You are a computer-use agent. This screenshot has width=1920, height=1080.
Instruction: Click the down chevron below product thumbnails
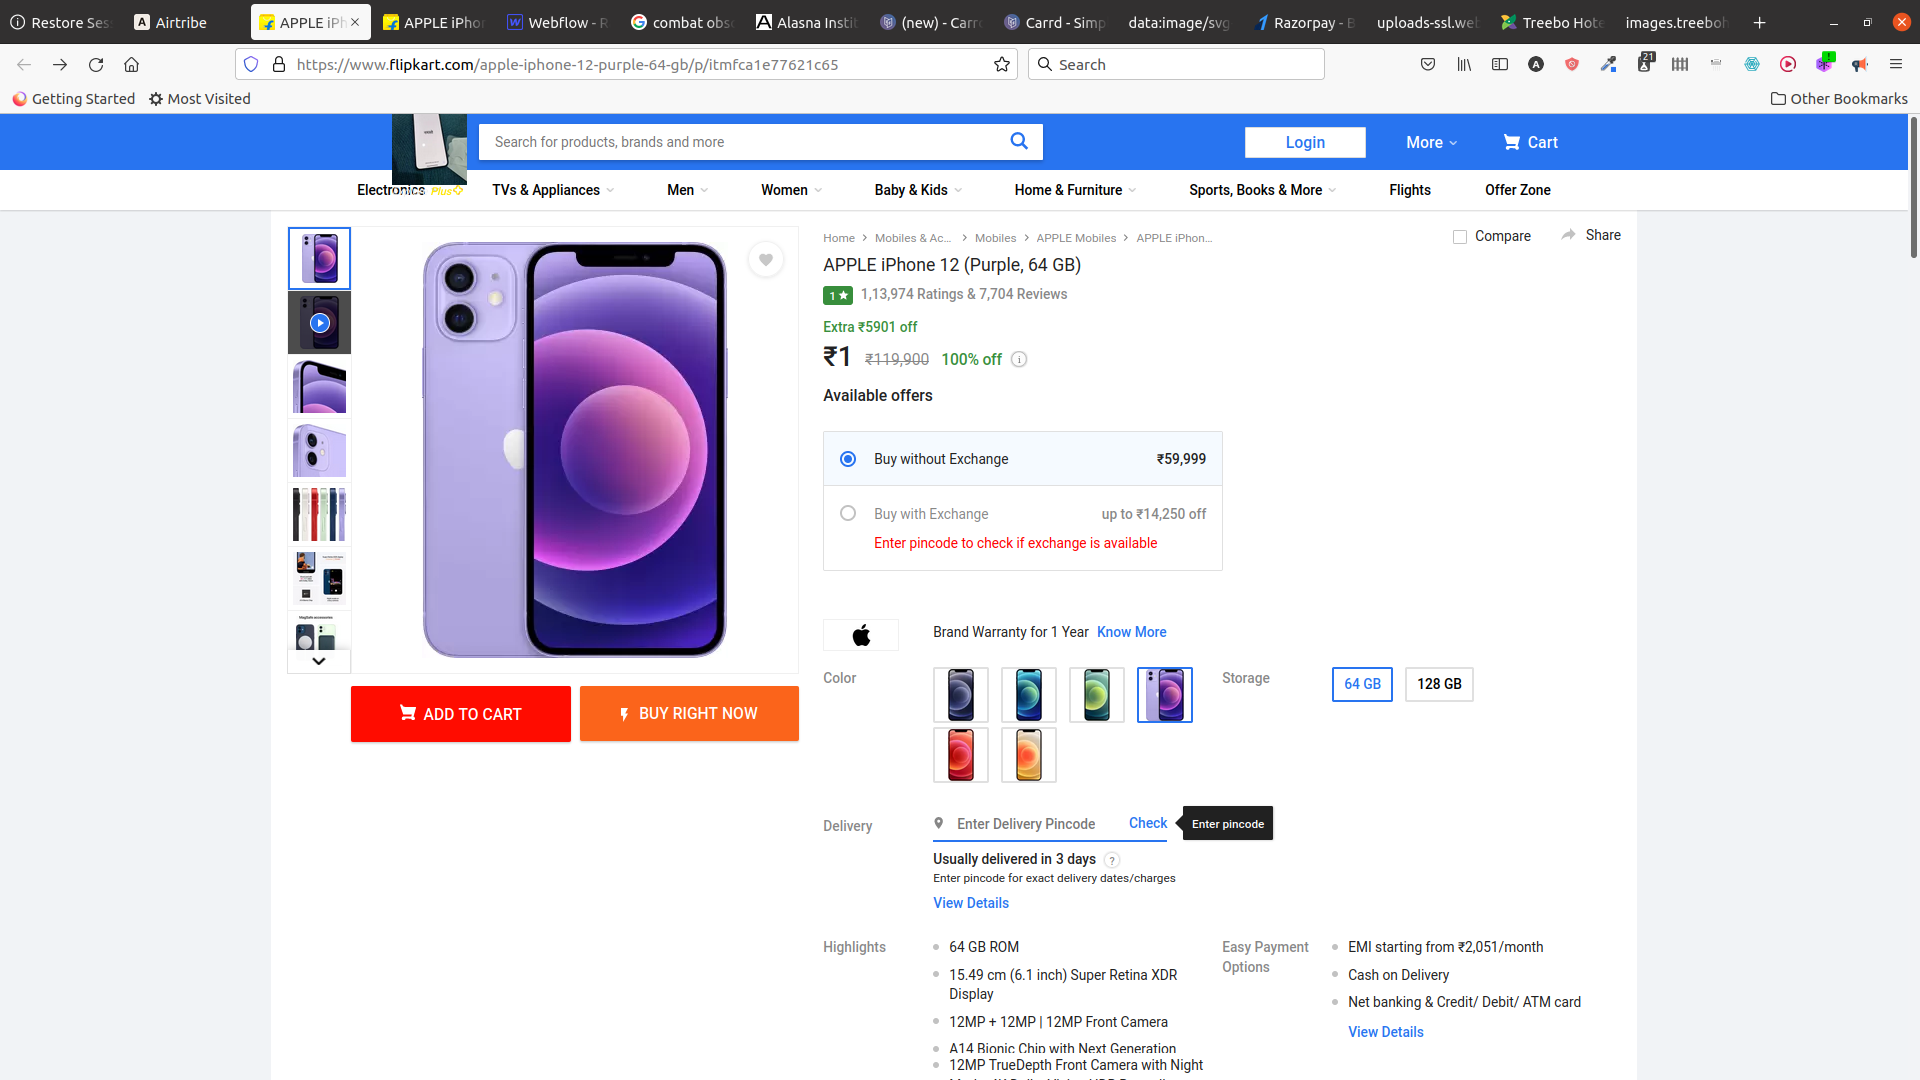pos(318,661)
